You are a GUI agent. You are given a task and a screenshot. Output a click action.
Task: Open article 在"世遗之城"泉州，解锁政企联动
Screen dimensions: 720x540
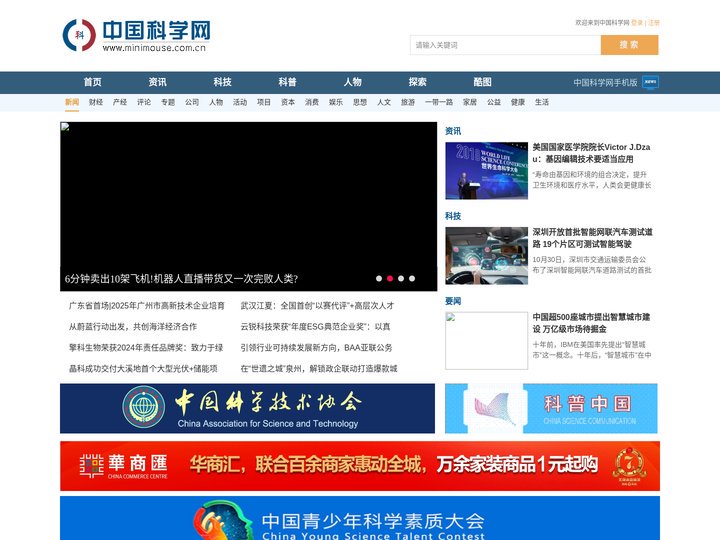319,369
